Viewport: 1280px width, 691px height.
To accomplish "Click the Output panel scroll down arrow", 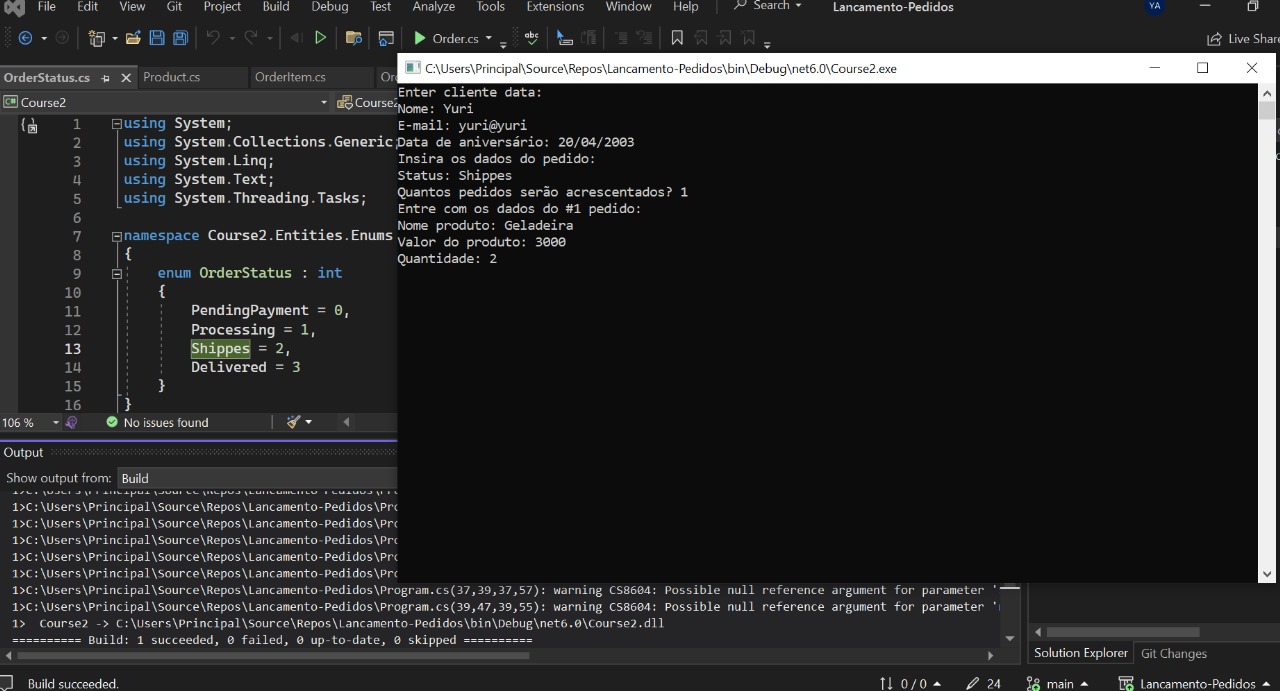I will click(x=1010, y=638).
